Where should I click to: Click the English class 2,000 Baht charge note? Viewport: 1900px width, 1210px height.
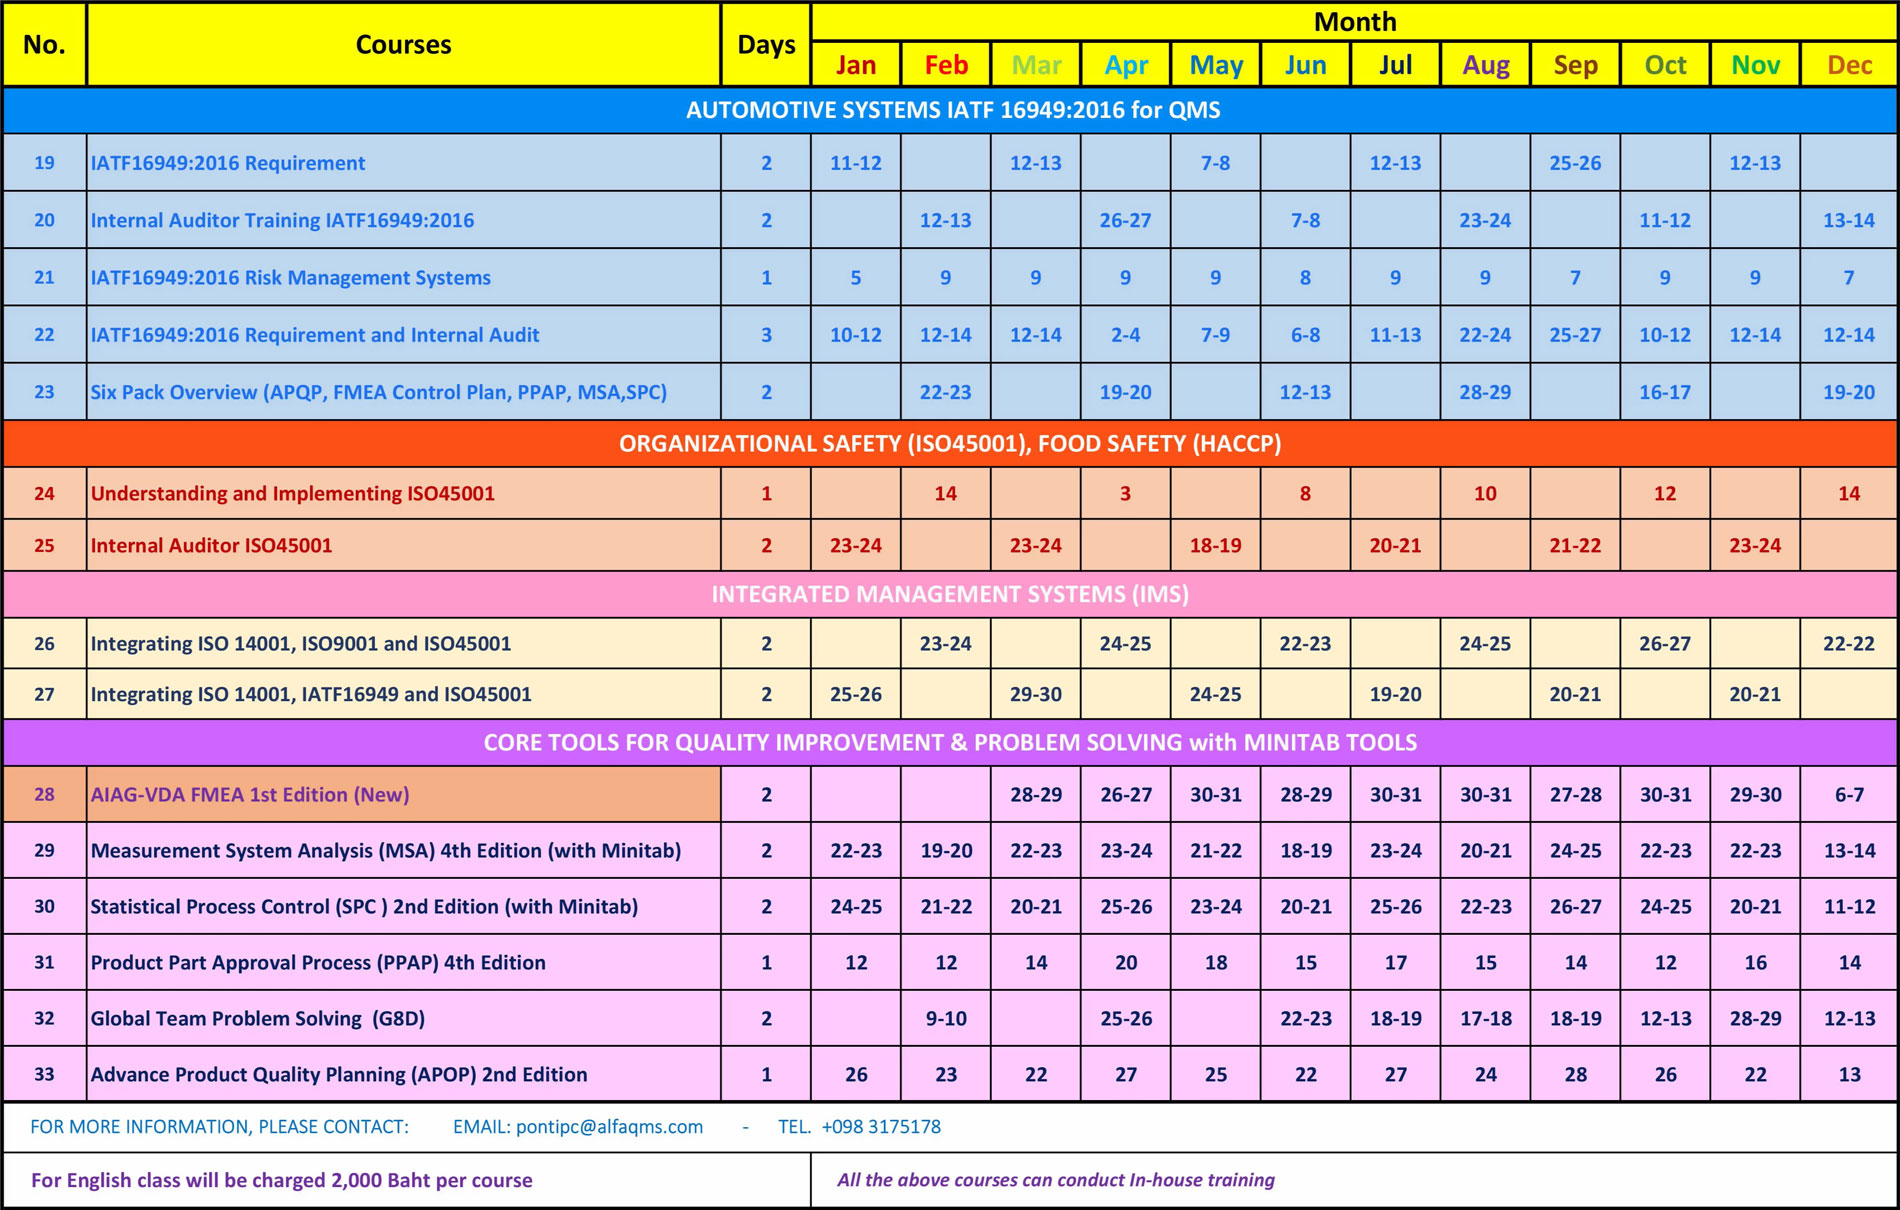(x=281, y=1180)
